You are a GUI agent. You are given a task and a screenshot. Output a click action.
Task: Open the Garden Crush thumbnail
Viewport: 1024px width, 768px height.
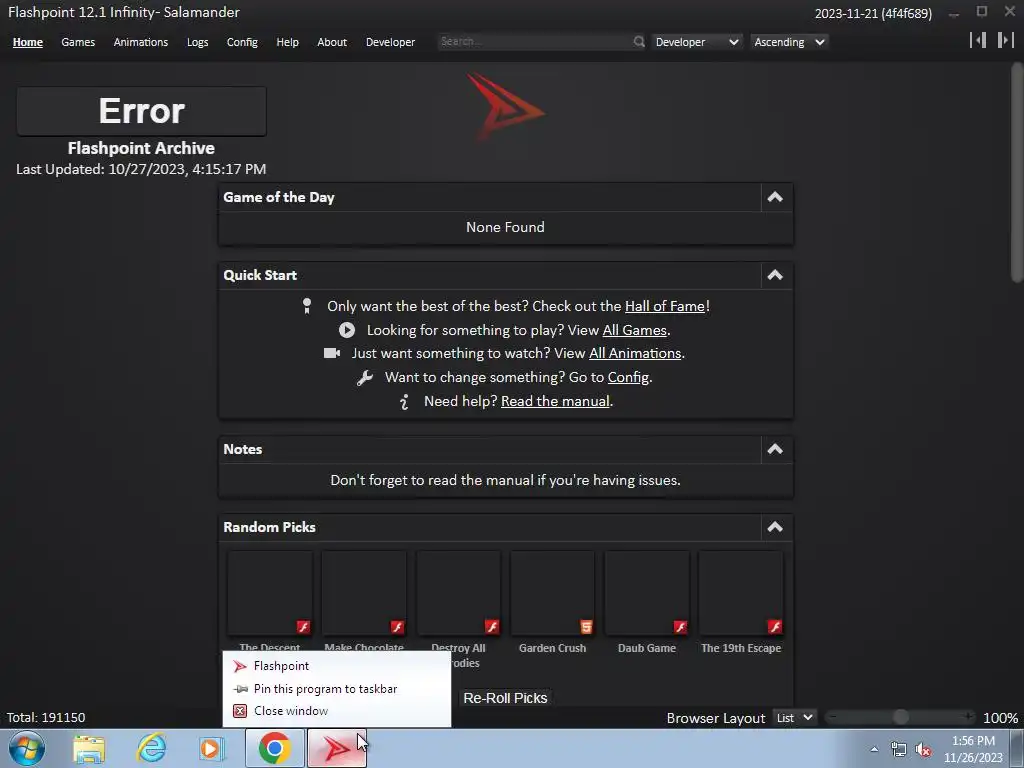click(x=552, y=593)
